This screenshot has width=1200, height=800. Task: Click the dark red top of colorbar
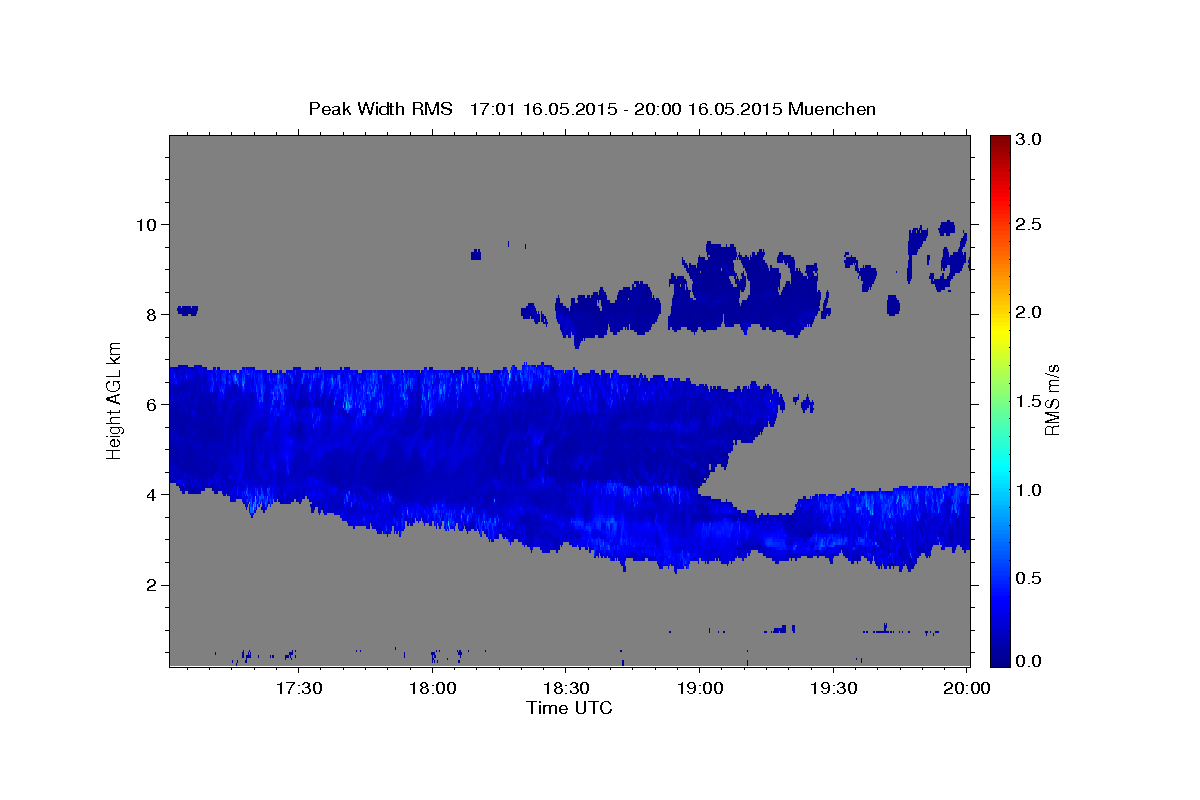(1000, 142)
